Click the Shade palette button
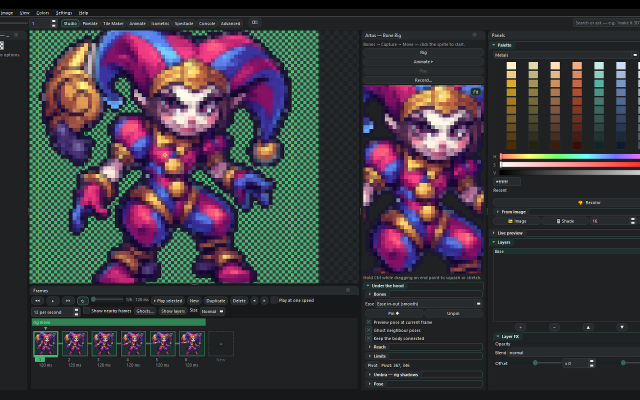The image size is (640, 400). point(565,221)
